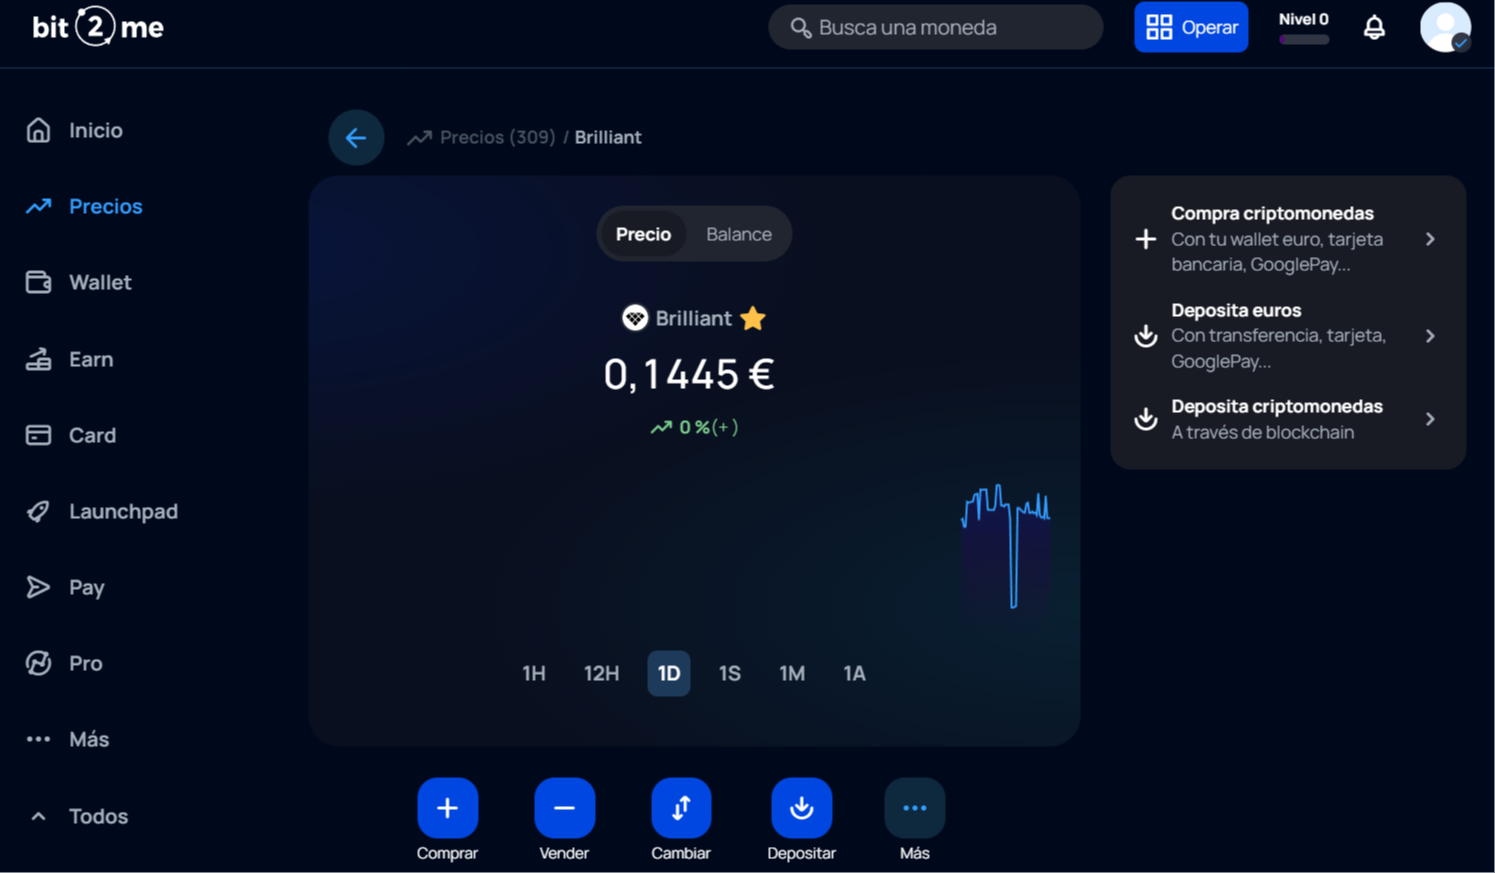Screen dimensions: 1495x873
Task: Click the download icon beside Deposita euros
Action: [1146, 336]
